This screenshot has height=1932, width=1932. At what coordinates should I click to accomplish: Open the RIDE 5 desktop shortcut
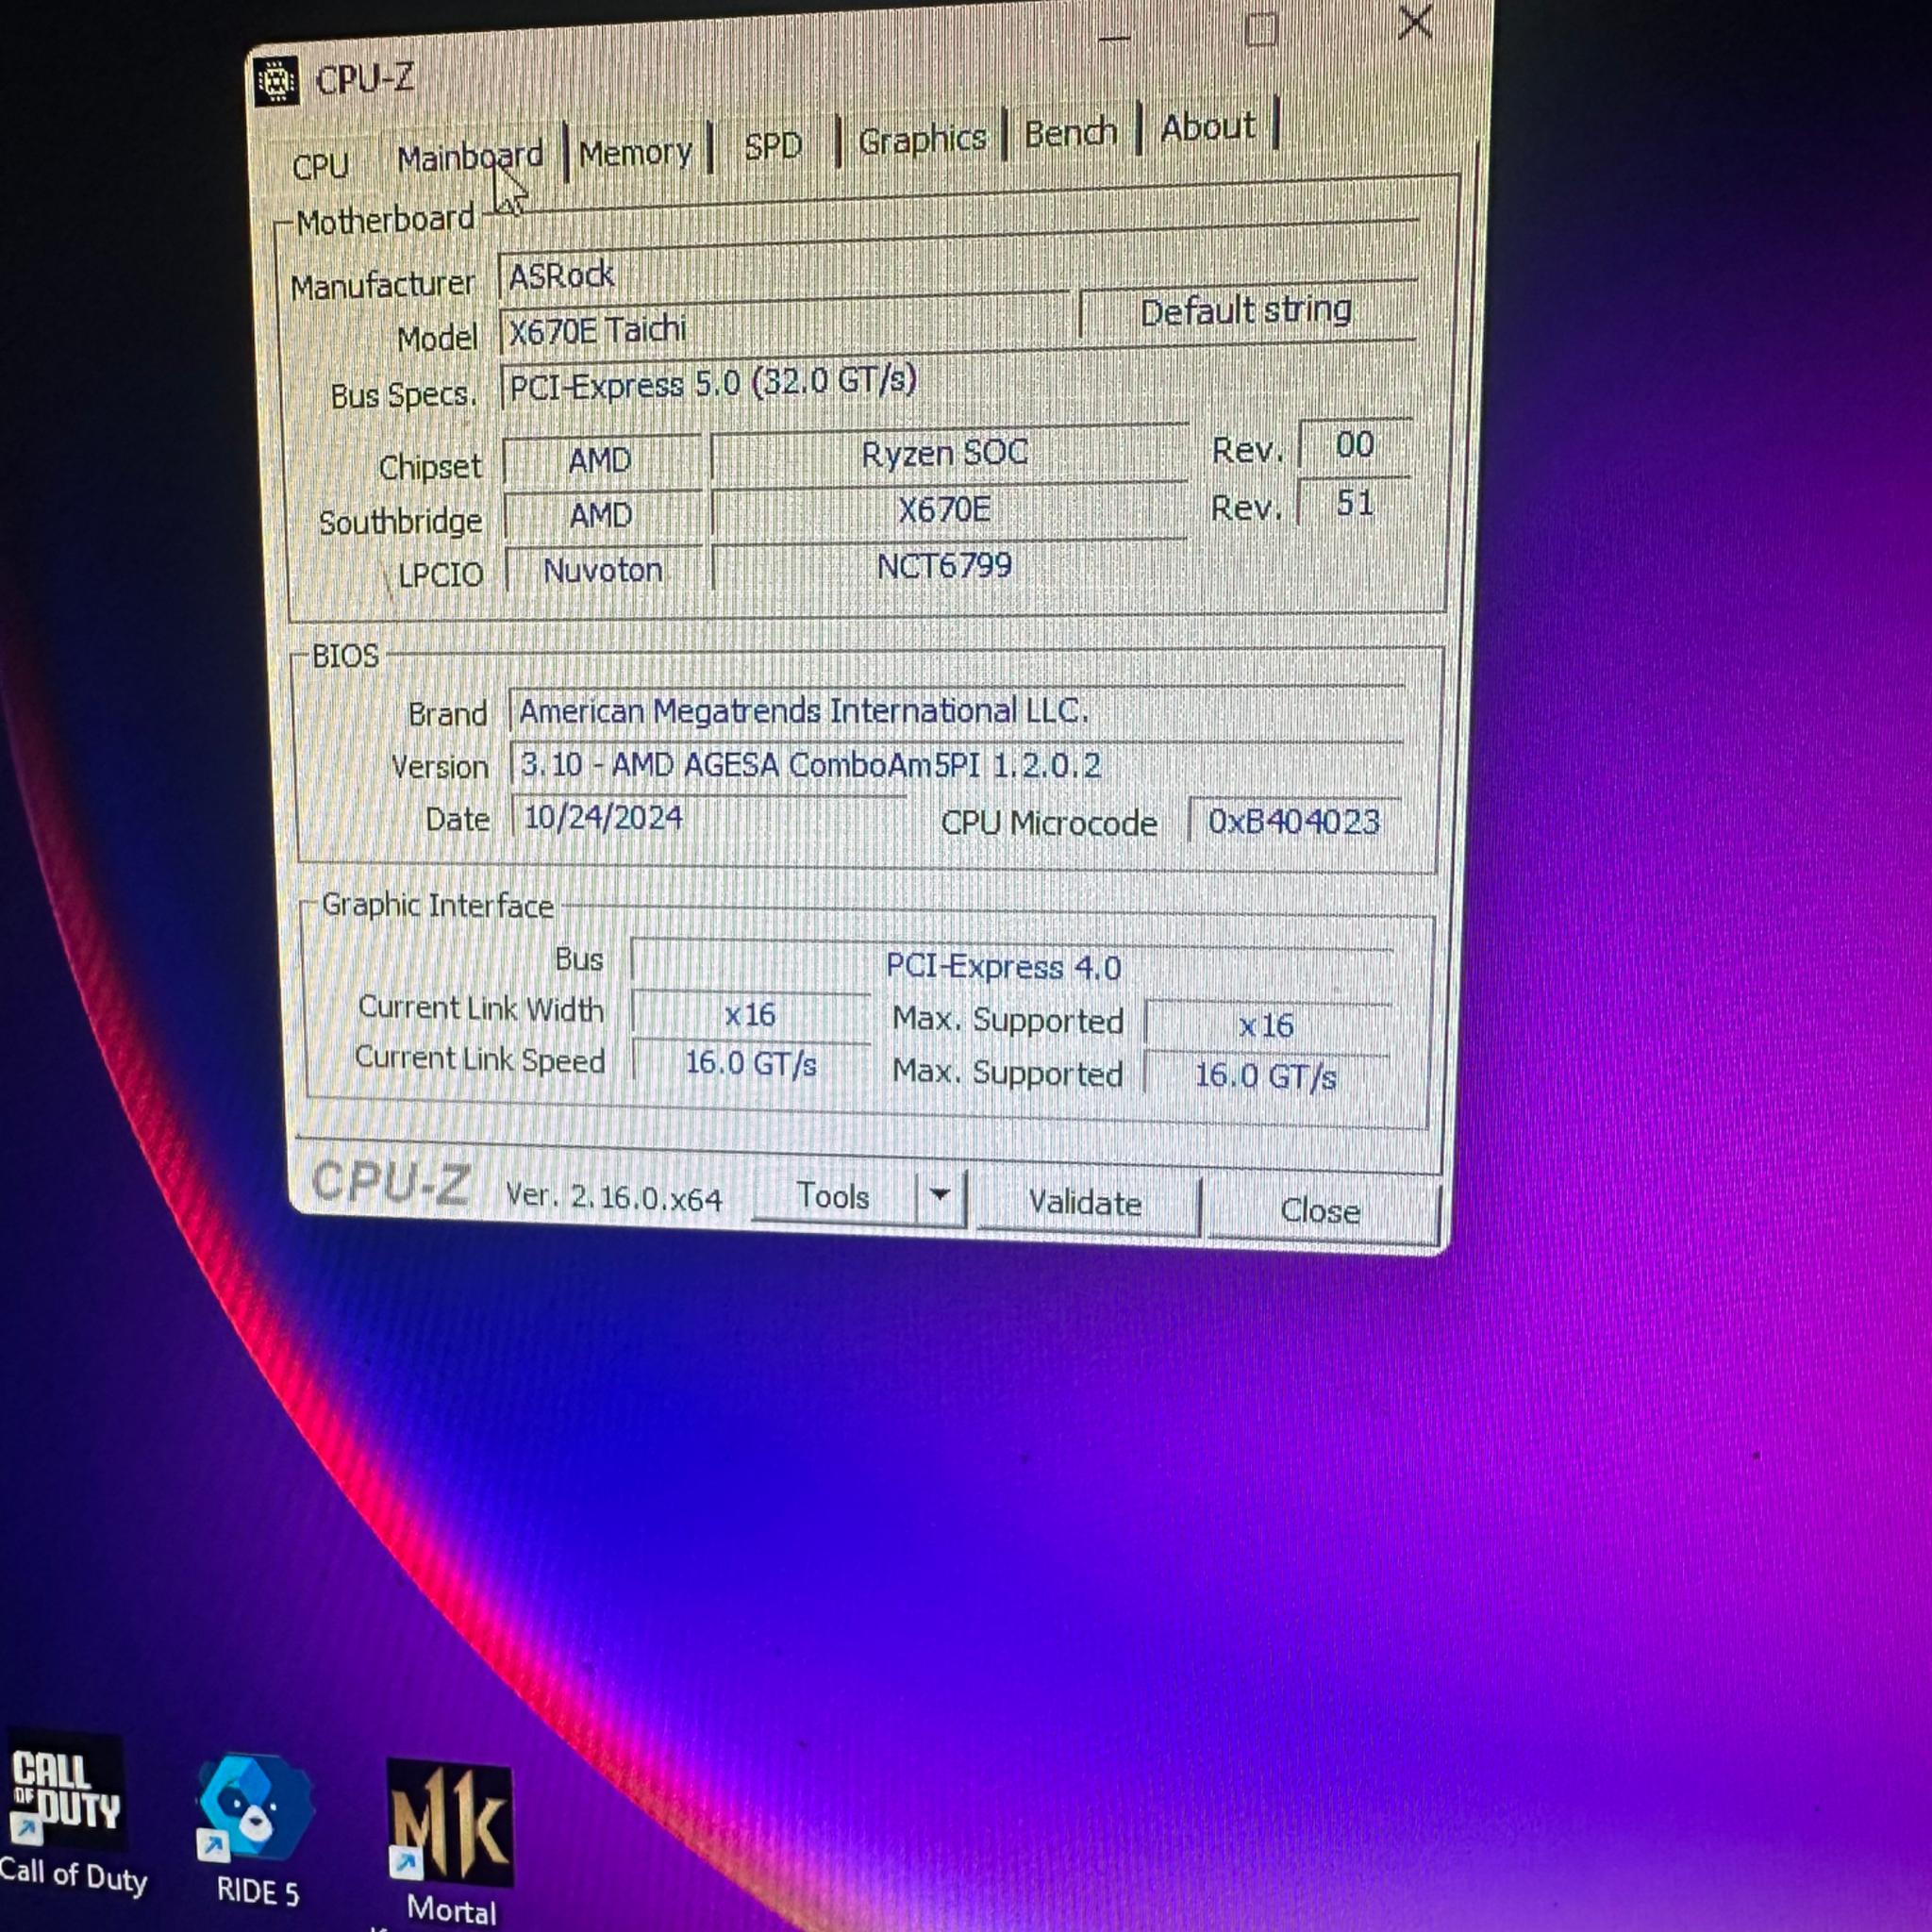pos(256,1832)
